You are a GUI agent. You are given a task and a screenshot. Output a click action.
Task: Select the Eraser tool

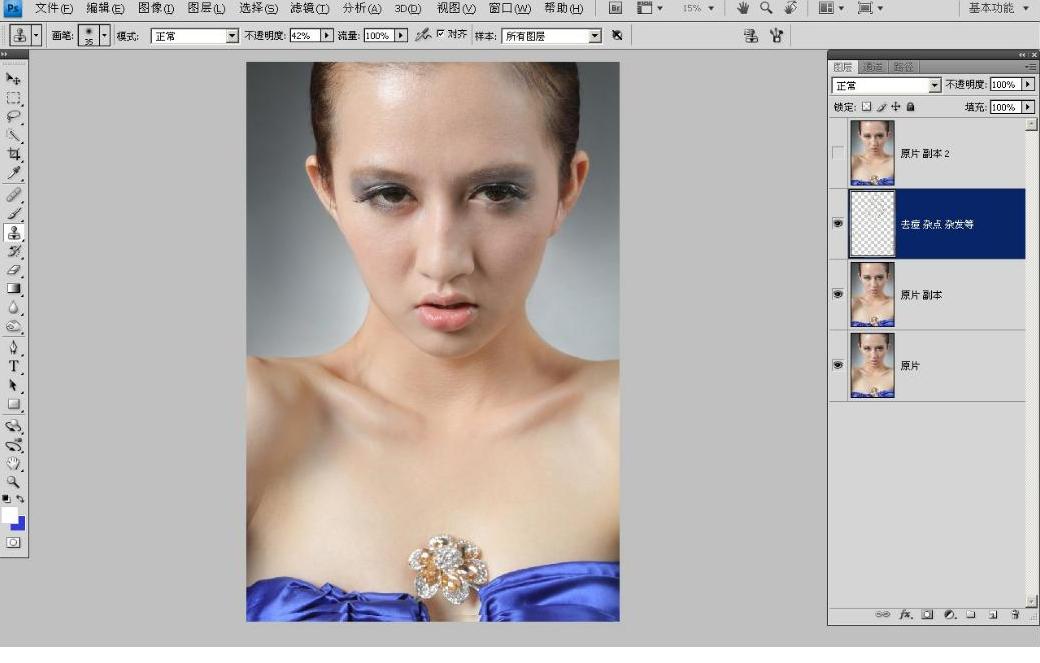pyautogui.click(x=13, y=270)
